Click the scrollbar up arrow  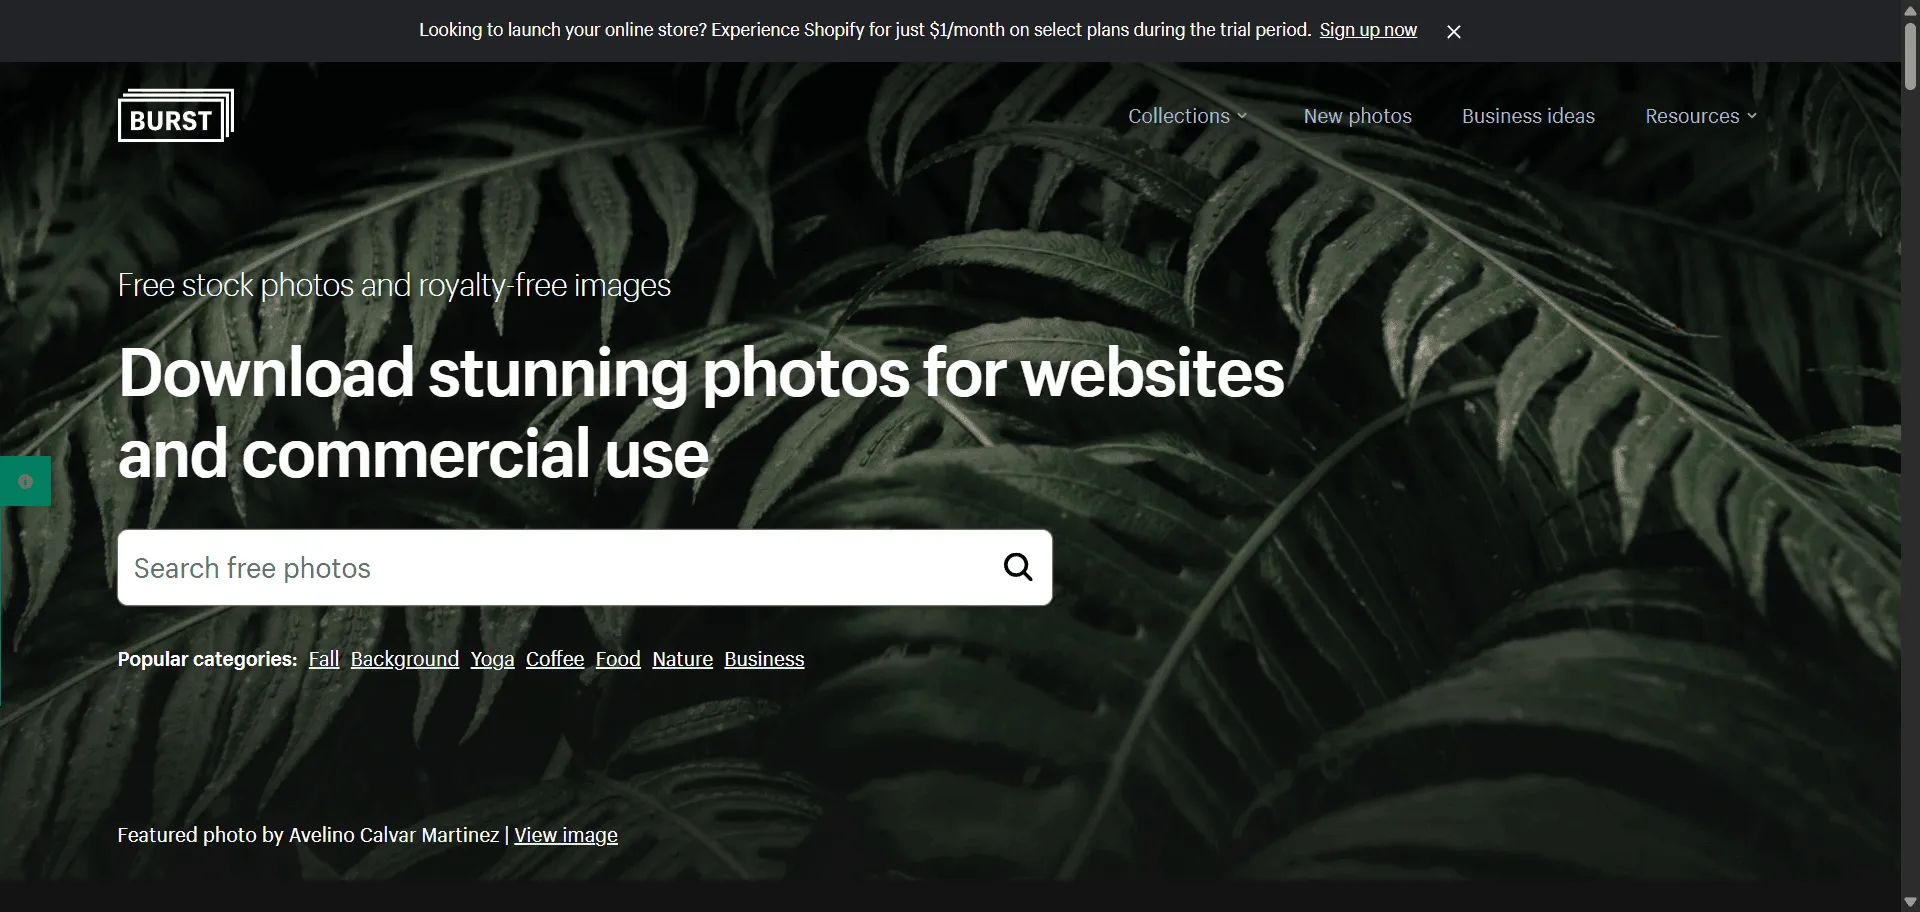(1910, 10)
